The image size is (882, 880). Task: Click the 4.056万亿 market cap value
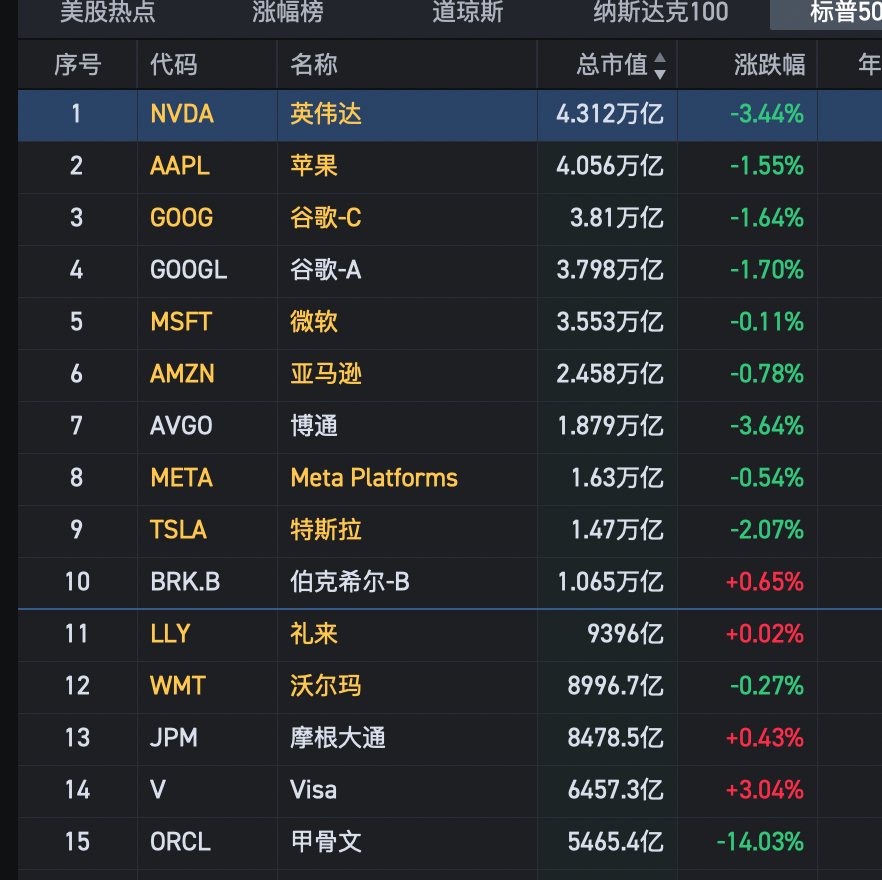pos(610,166)
